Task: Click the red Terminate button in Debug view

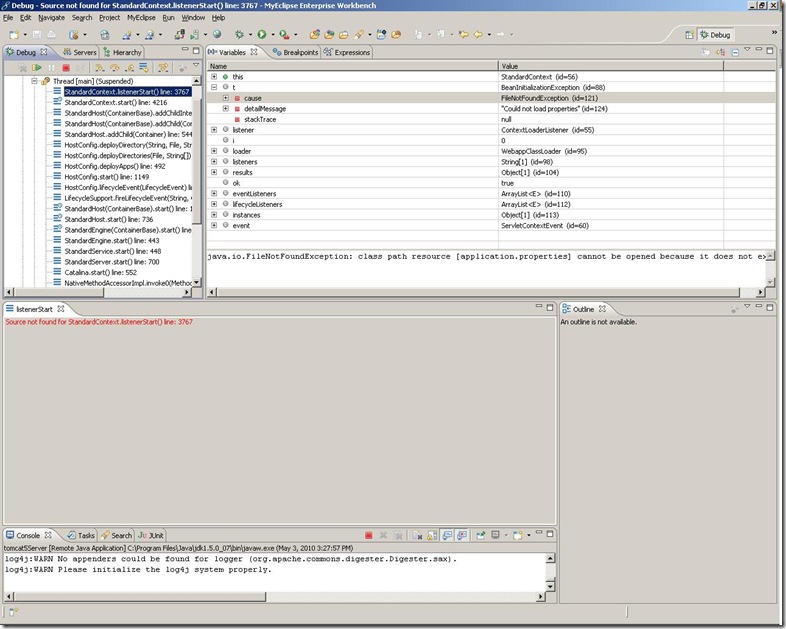Action: (x=66, y=68)
